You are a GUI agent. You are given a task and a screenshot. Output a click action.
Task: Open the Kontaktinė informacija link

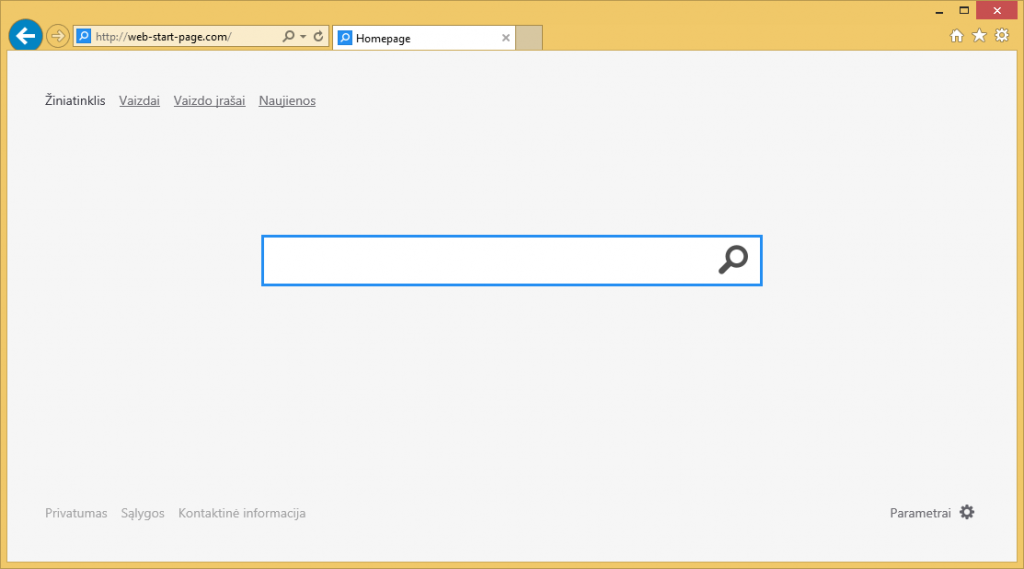(242, 513)
